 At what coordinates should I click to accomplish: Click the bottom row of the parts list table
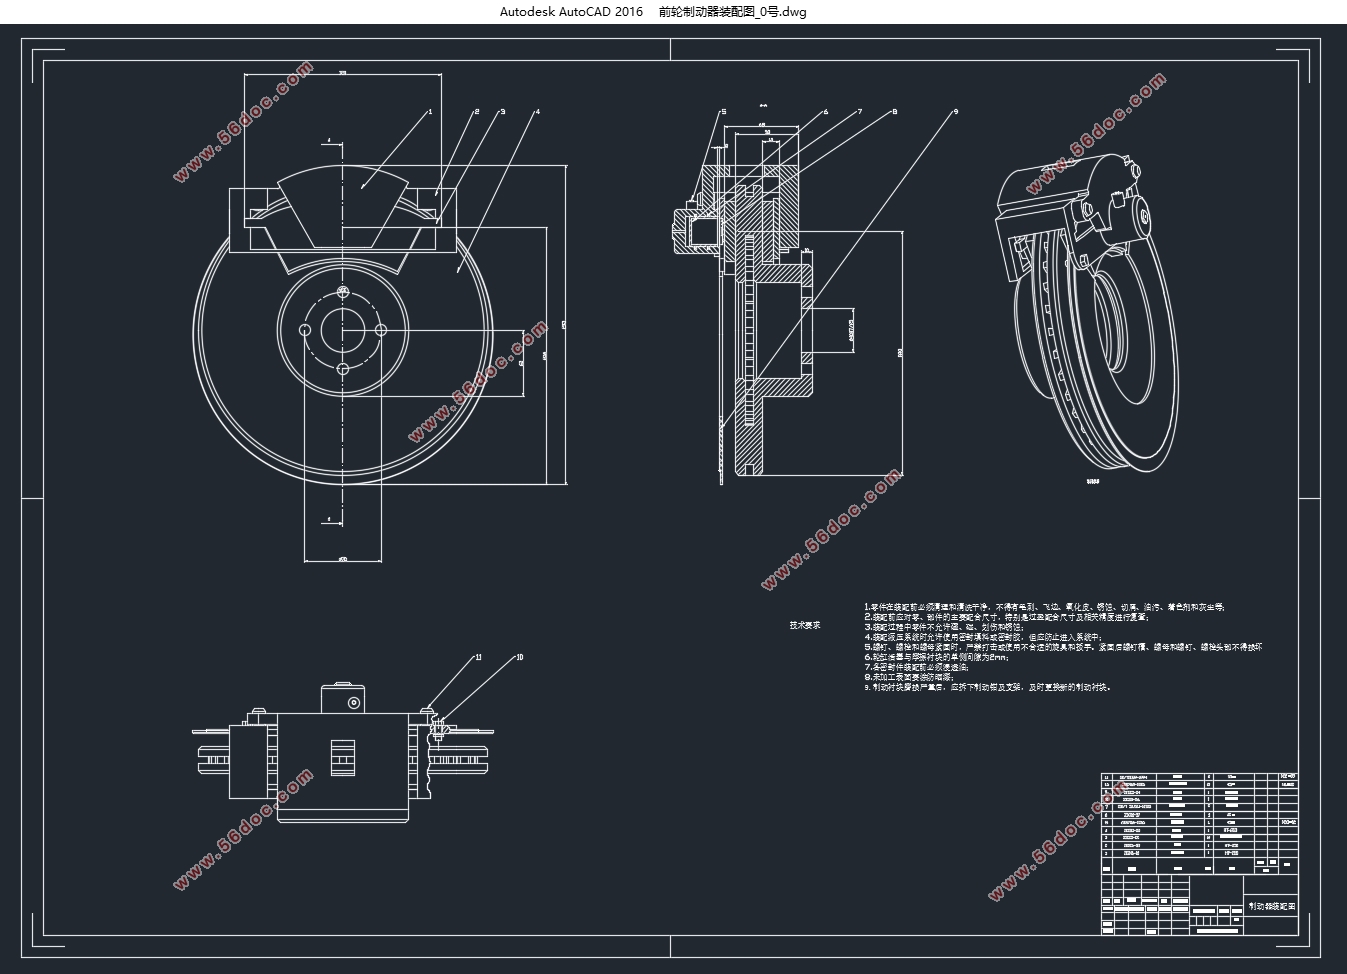point(1198,853)
